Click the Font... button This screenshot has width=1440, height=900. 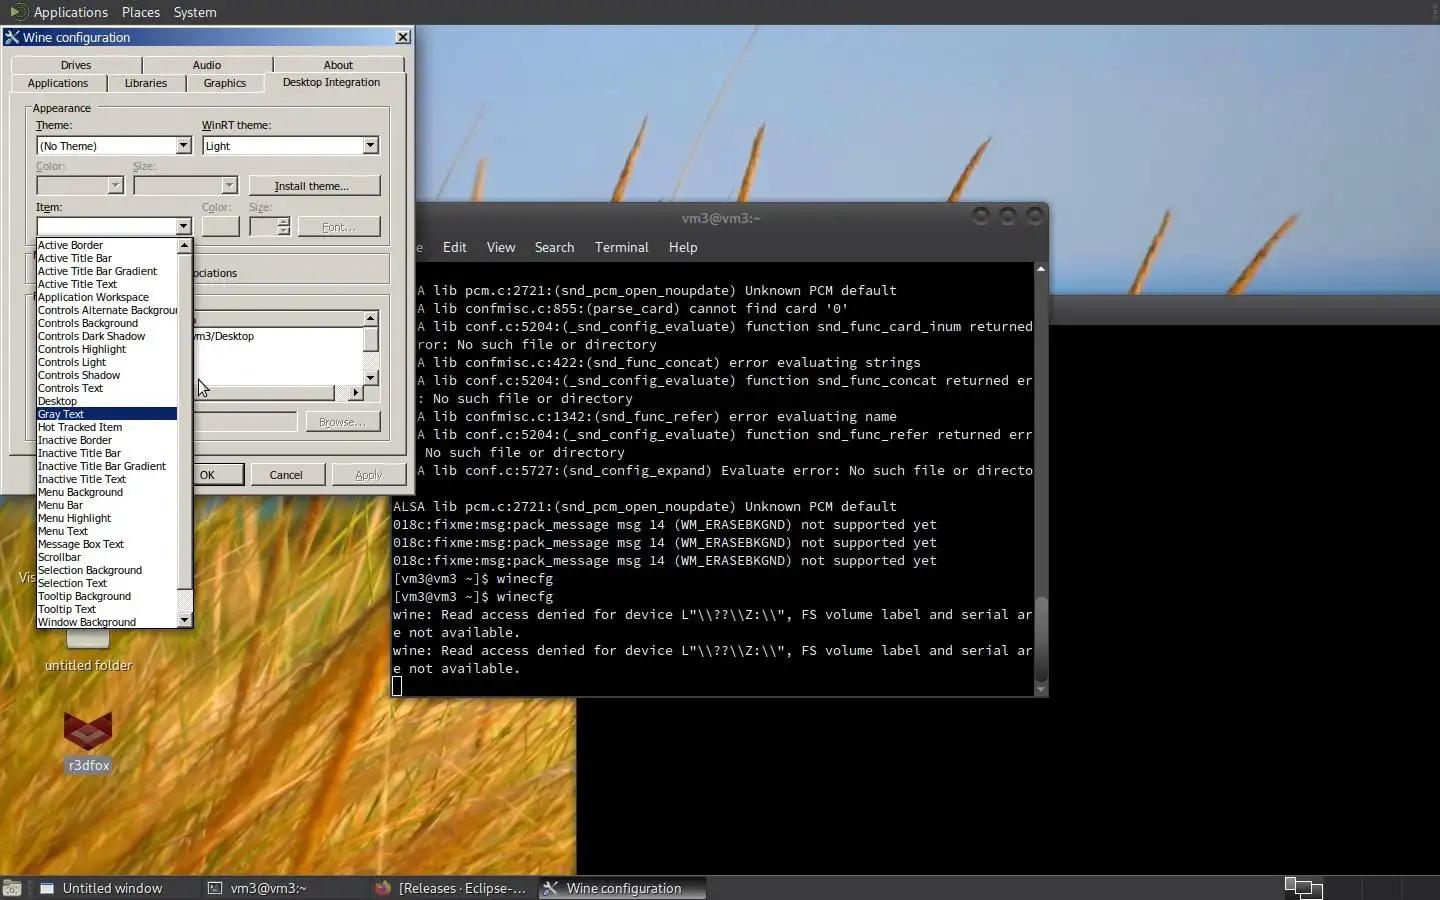[x=339, y=227]
